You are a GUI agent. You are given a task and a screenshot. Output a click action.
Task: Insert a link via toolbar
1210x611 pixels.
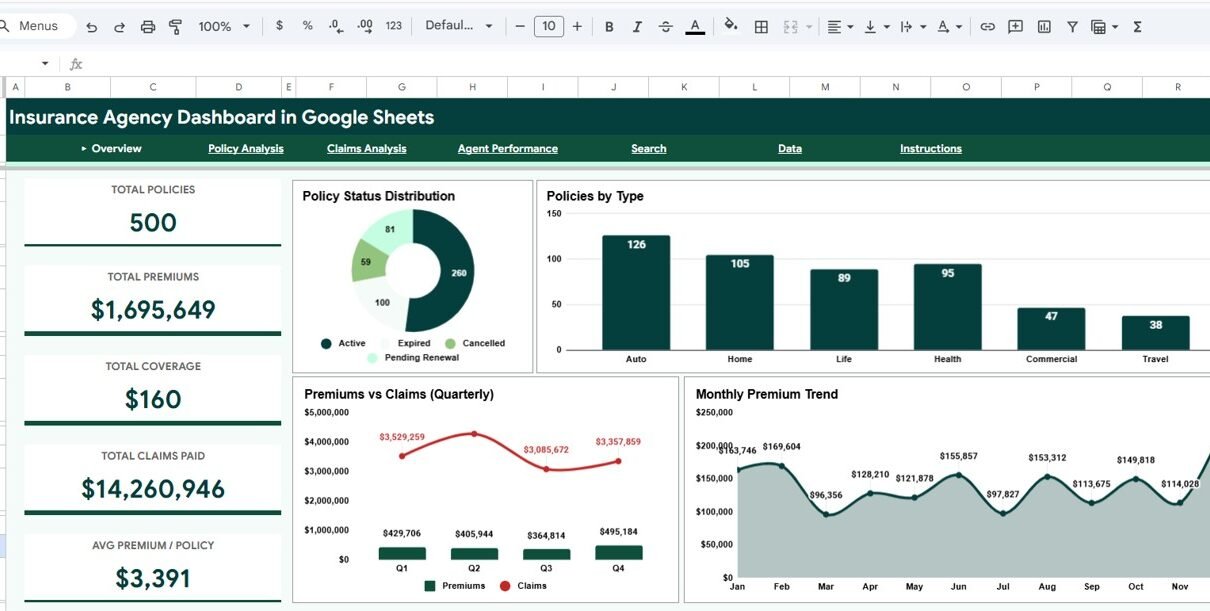pyautogui.click(x=987, y=27)
